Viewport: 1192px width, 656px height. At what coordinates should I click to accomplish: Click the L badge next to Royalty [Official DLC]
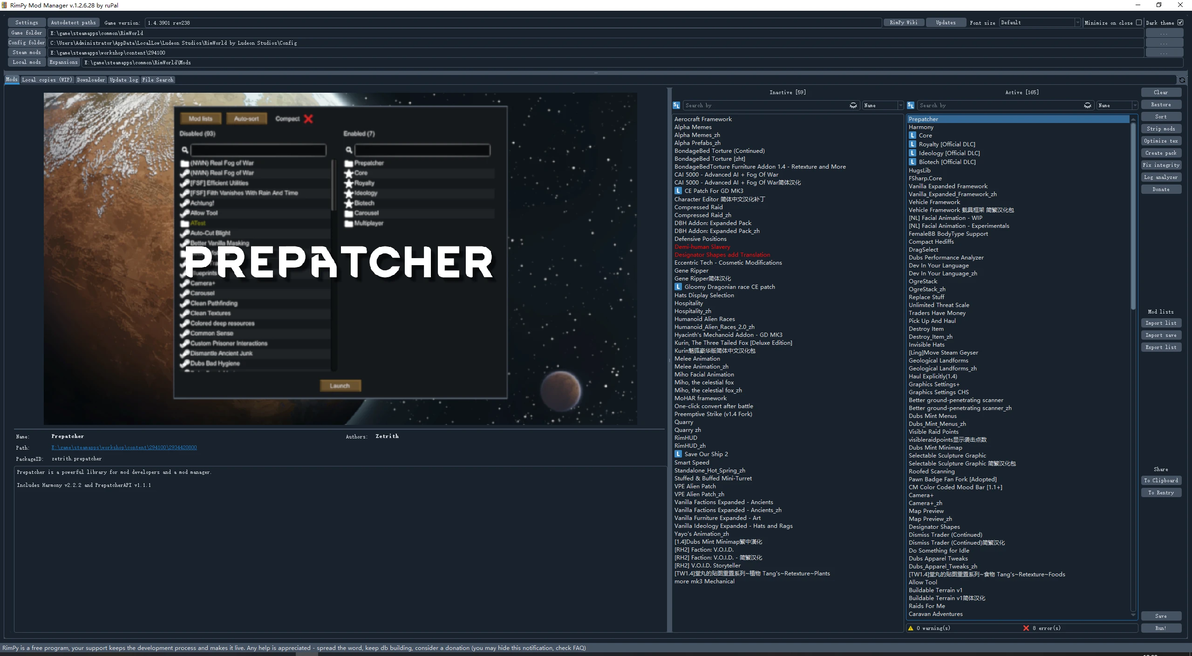tap(912, 144)
